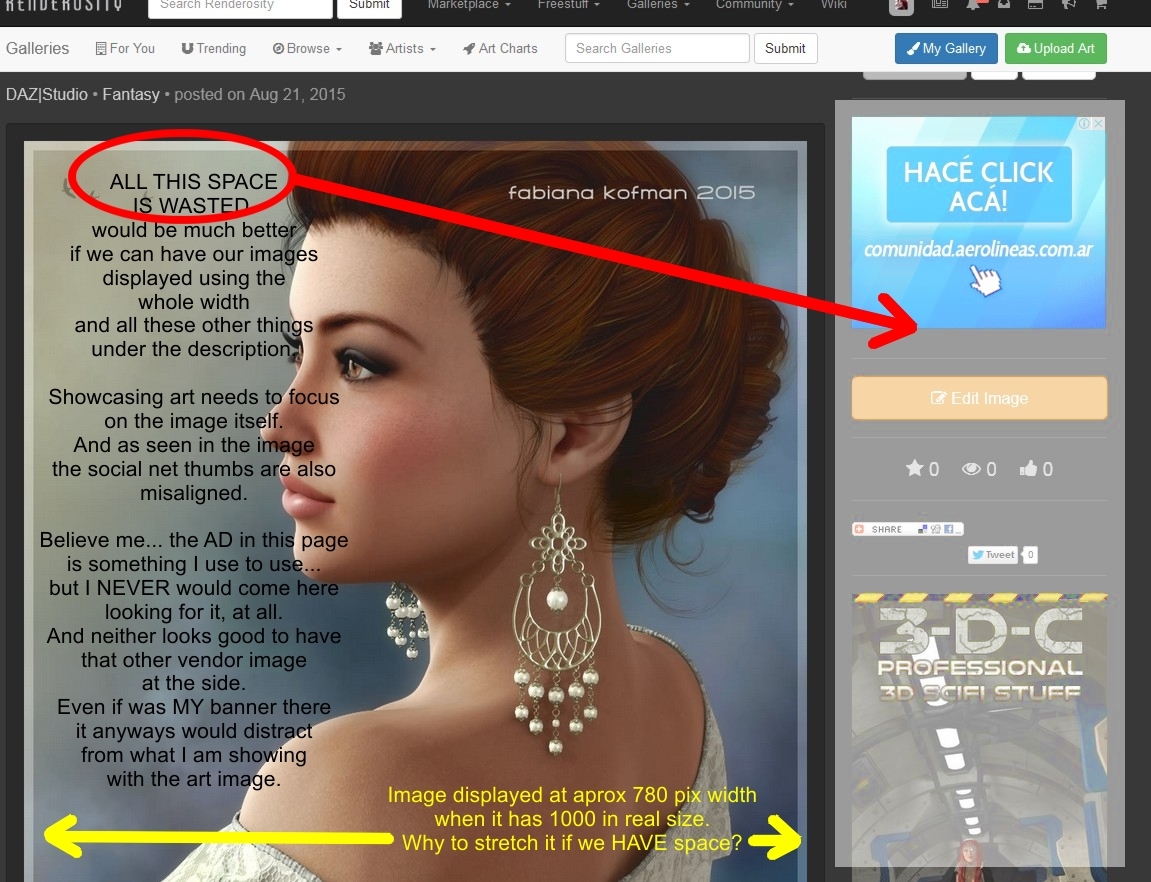Click the credit card icon
The image size is (1151, 882).
click(x=1035, y=4)
